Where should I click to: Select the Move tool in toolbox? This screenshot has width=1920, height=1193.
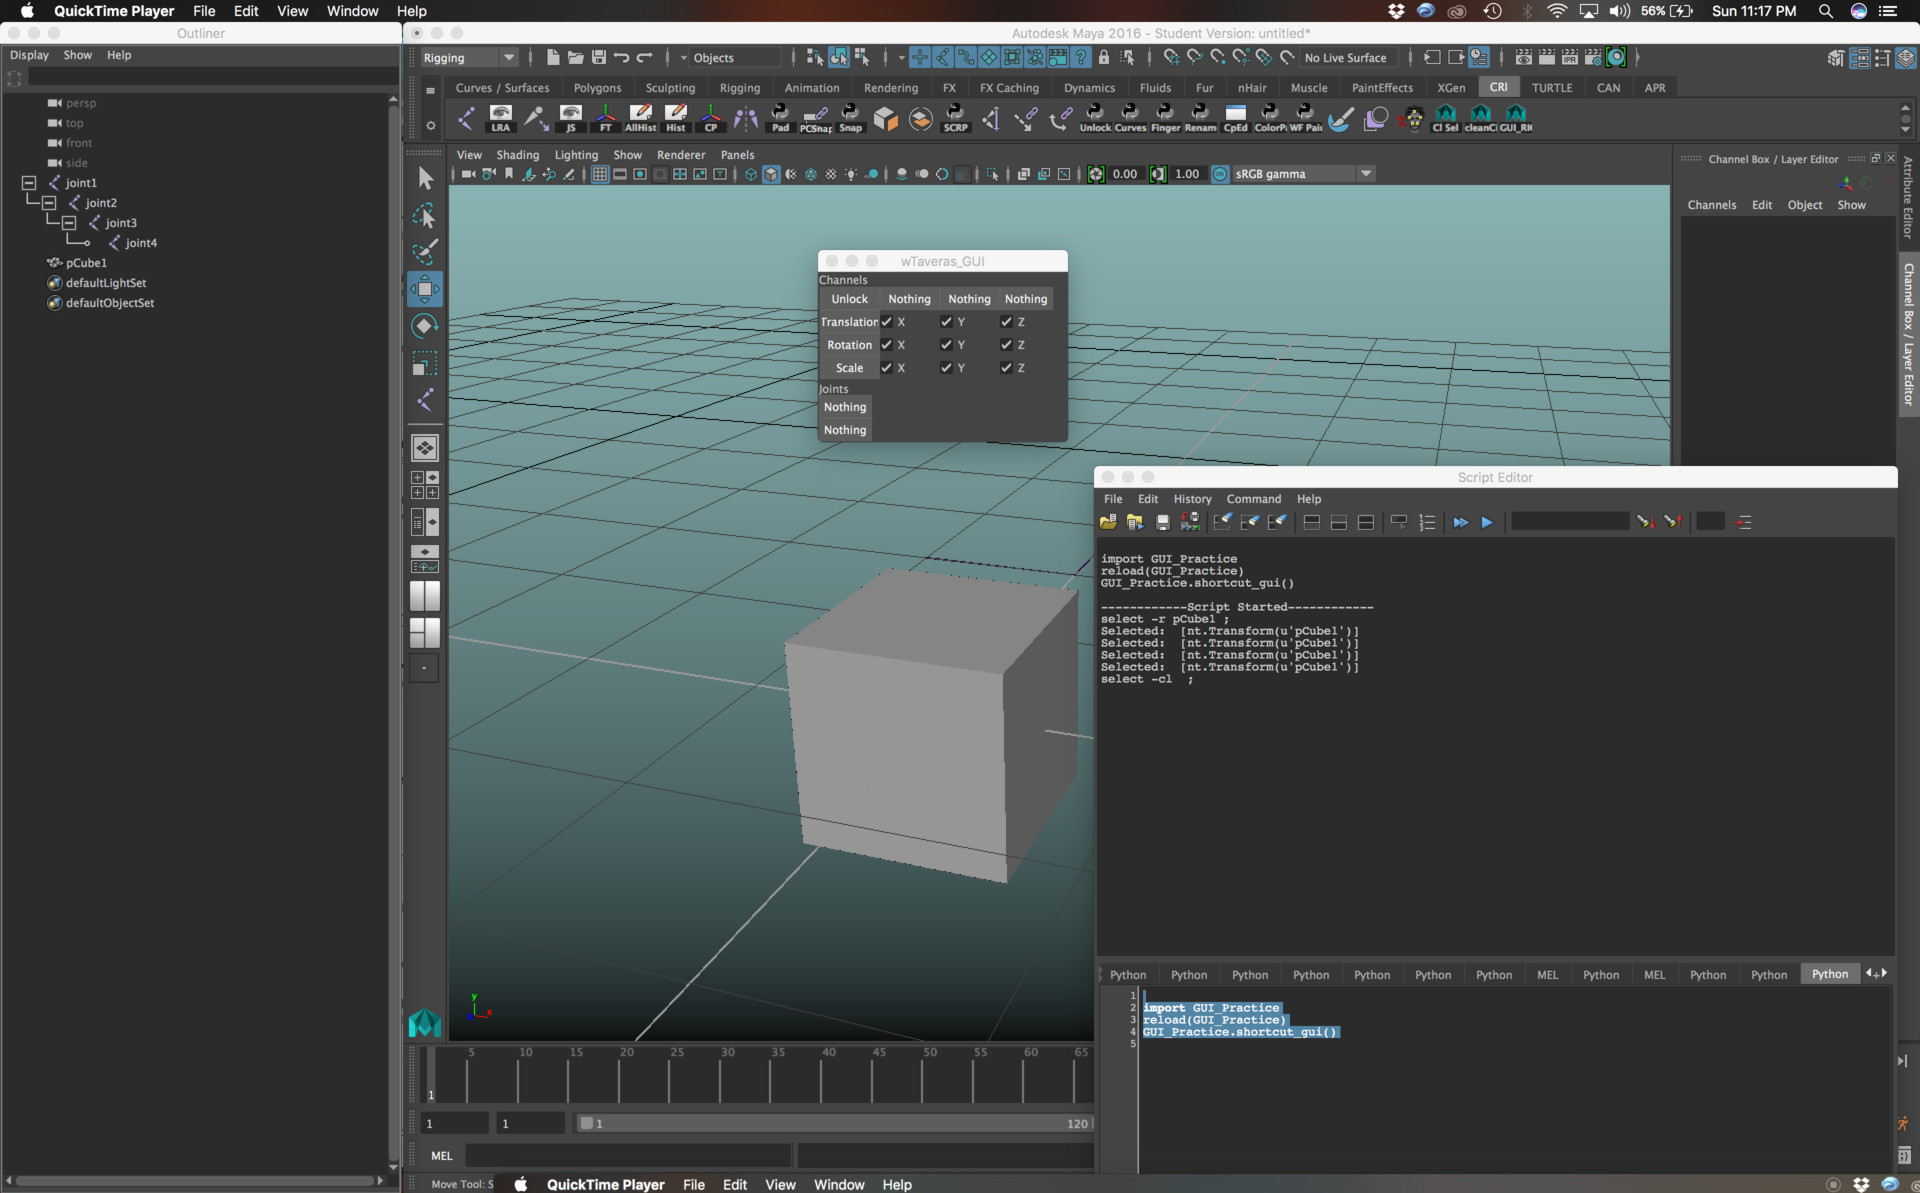coord(424,289)
